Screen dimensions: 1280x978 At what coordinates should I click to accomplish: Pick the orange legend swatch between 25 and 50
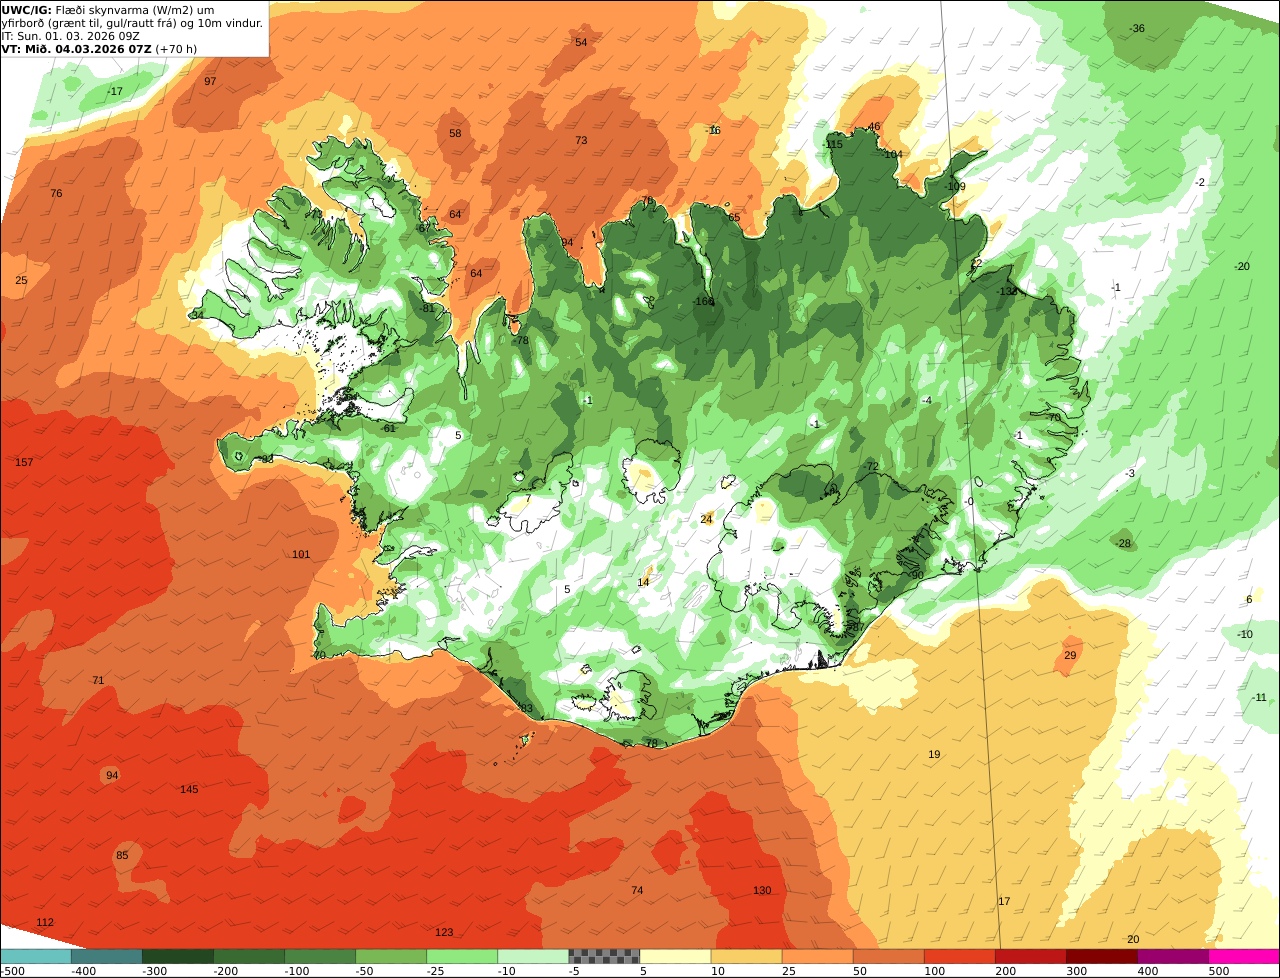coord(816,956)
